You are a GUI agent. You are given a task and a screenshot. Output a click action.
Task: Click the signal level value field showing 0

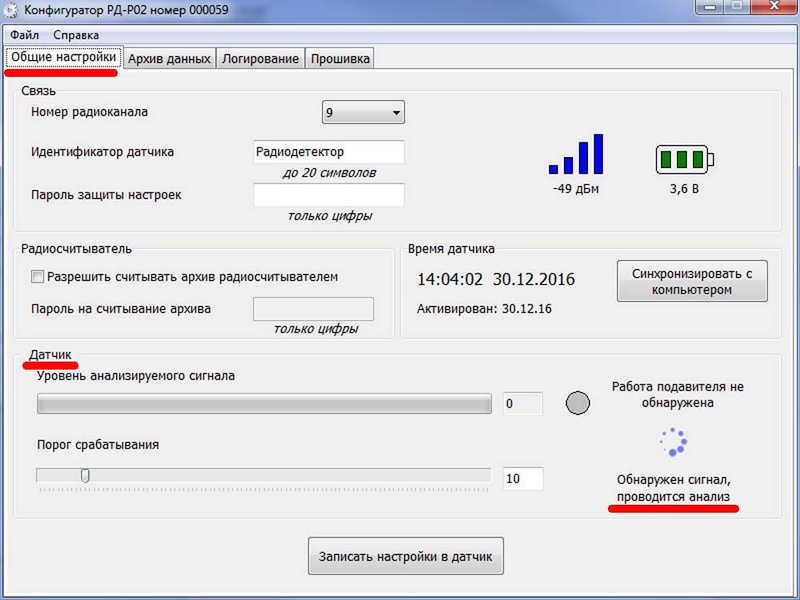tap(523, 404)
